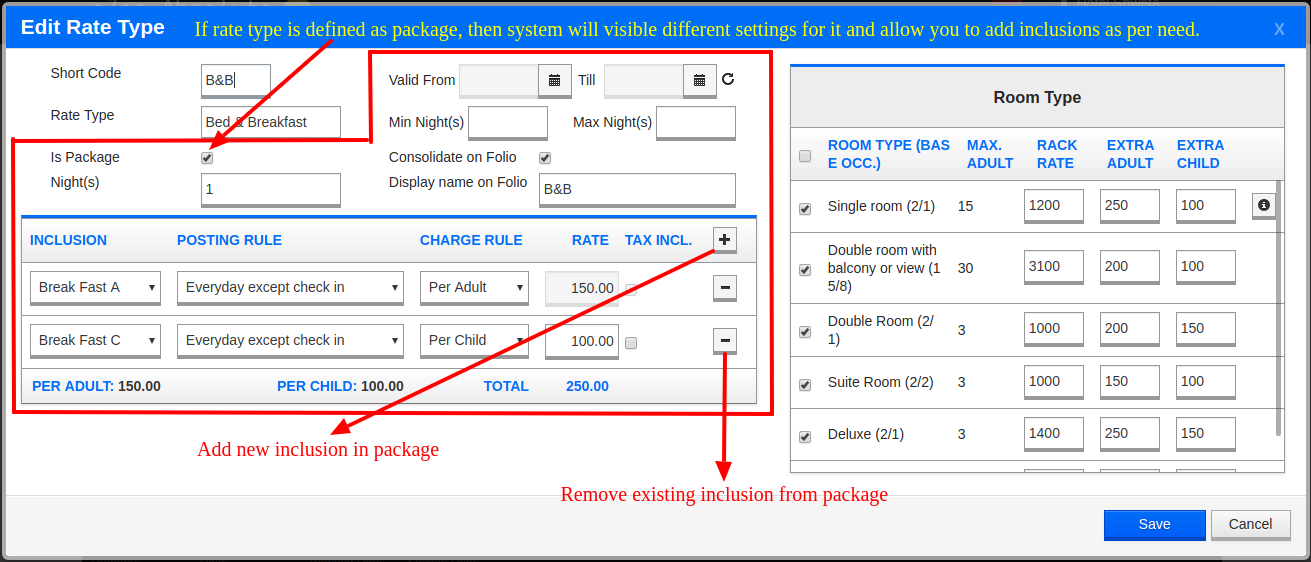Toggle the select-all room types checkbox
Screen dimensions: 1311x562
click(805, 156)
